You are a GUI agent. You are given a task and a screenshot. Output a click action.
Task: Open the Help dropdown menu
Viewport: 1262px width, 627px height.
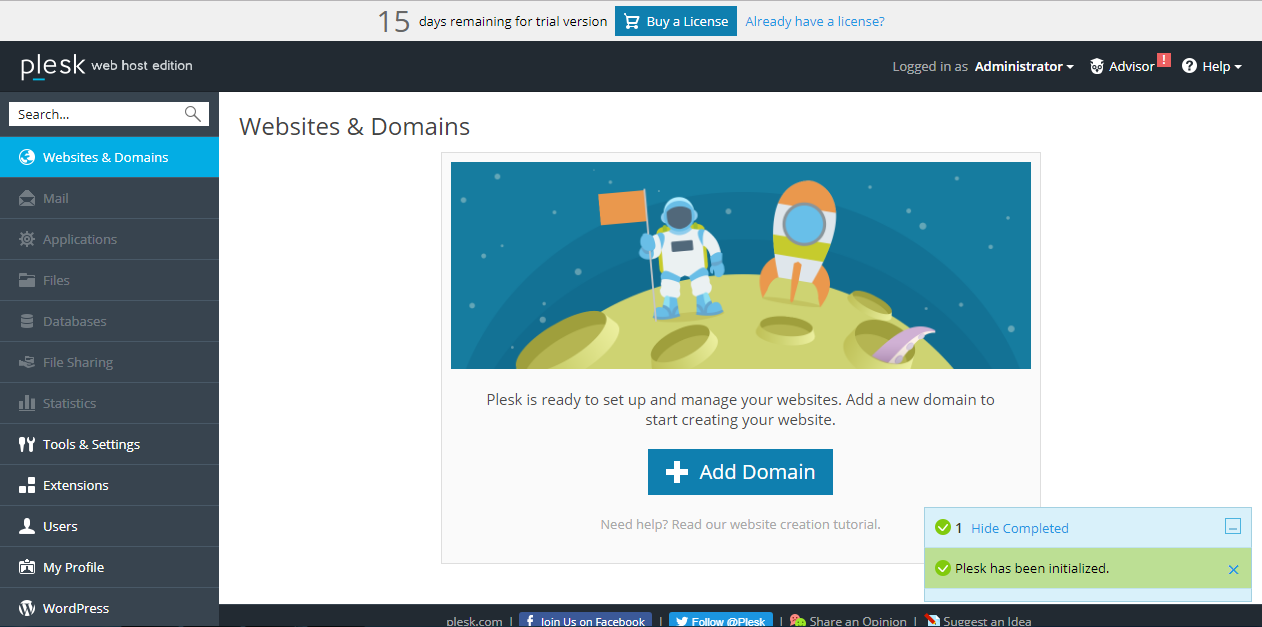coord(1212,66)
